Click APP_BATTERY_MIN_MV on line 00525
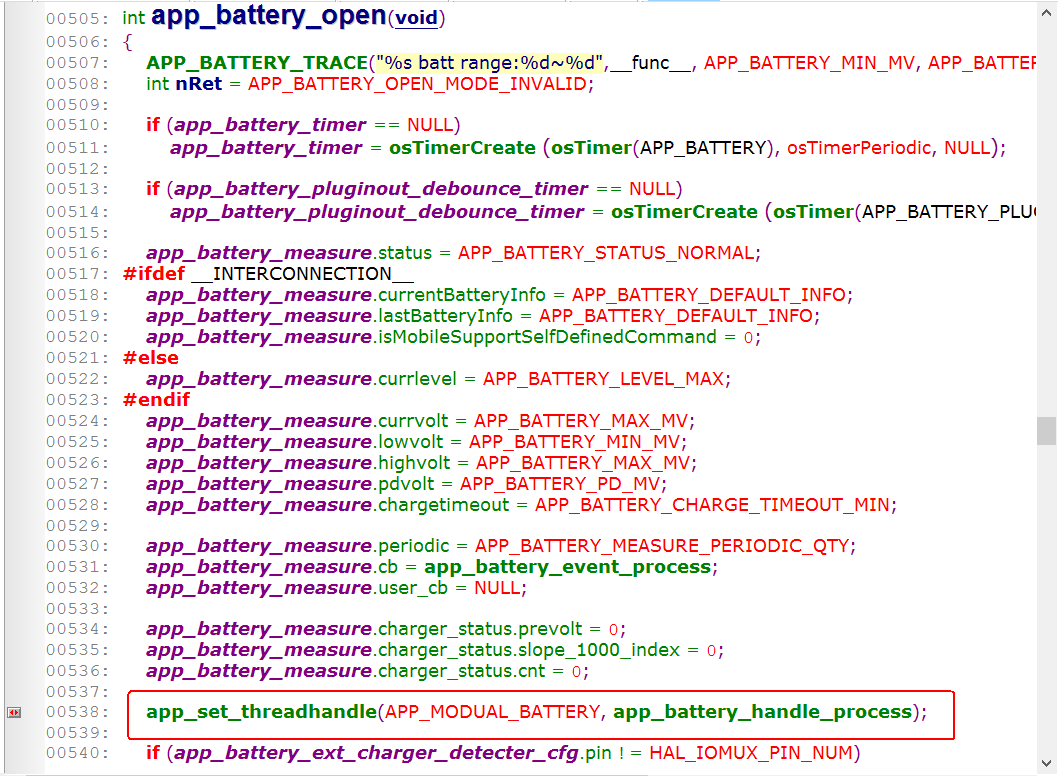 (x=574, y=442)
